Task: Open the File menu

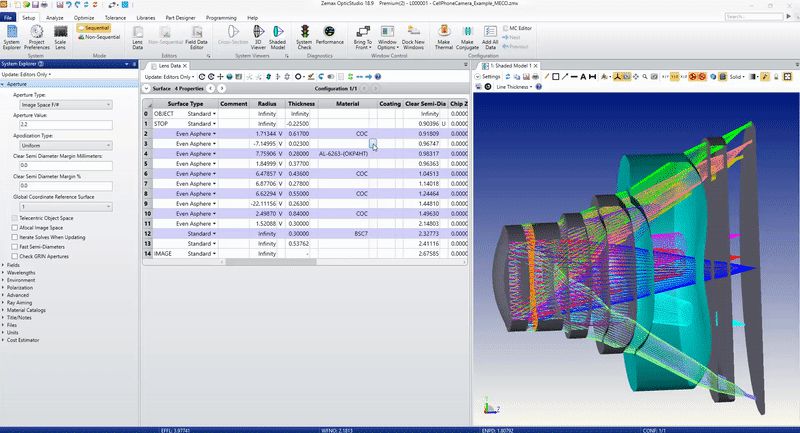Action: tap(8, 17)
